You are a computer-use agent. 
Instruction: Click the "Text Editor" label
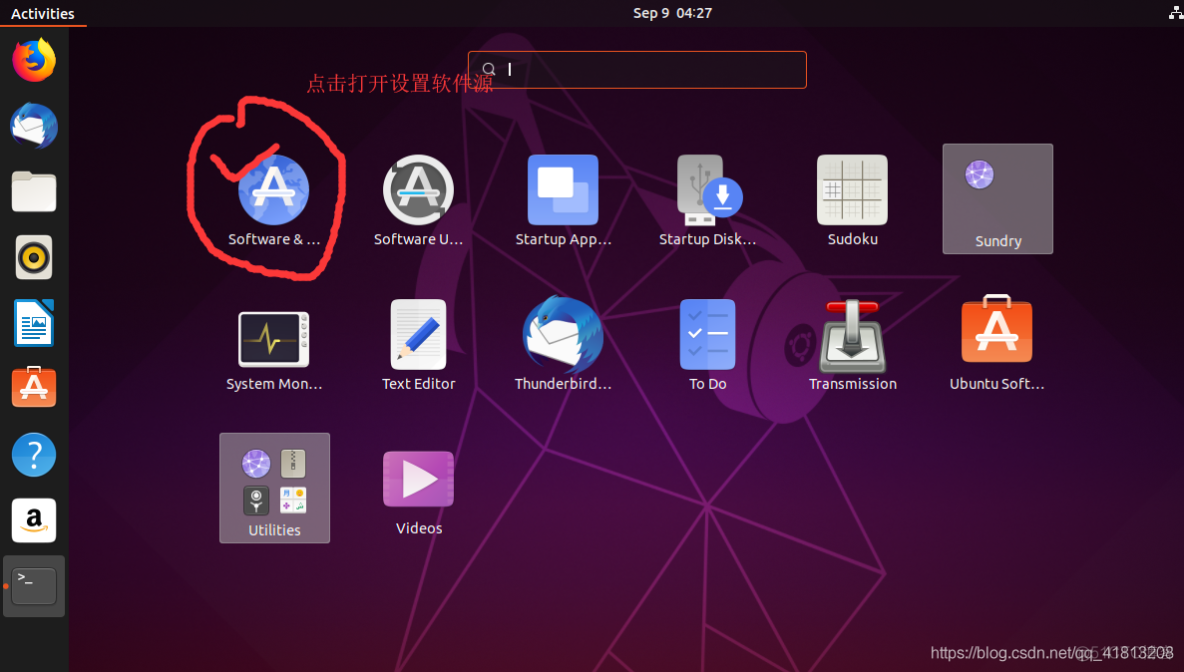point(418,384)
